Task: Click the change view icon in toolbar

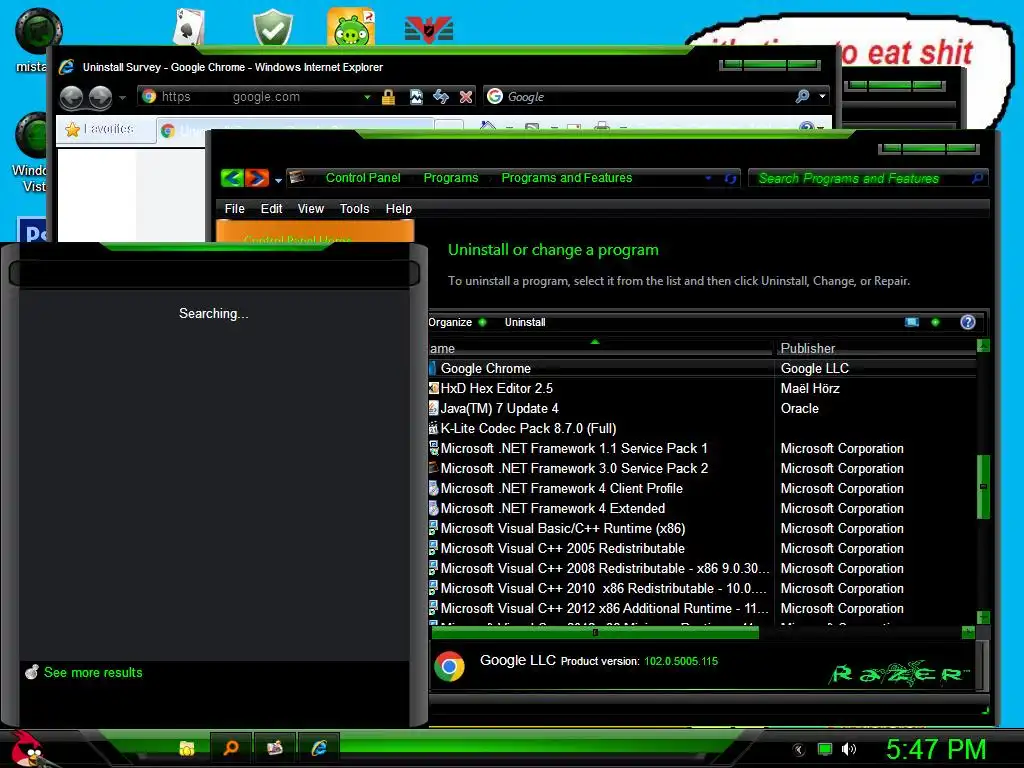Action: 912,322
